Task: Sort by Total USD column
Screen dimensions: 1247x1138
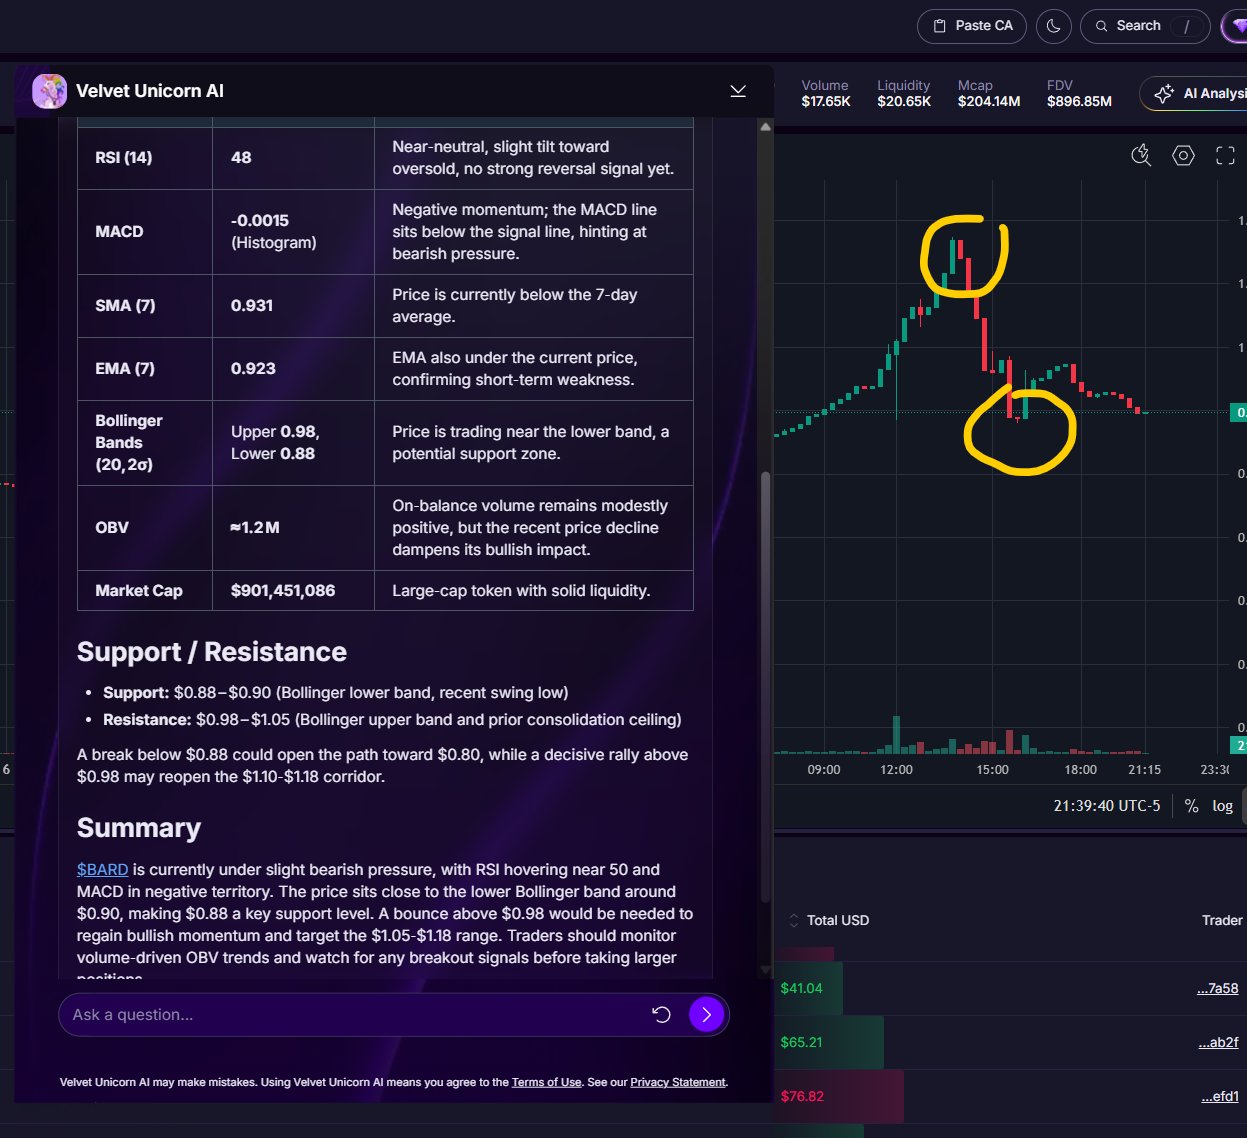Action: [829, 920]
